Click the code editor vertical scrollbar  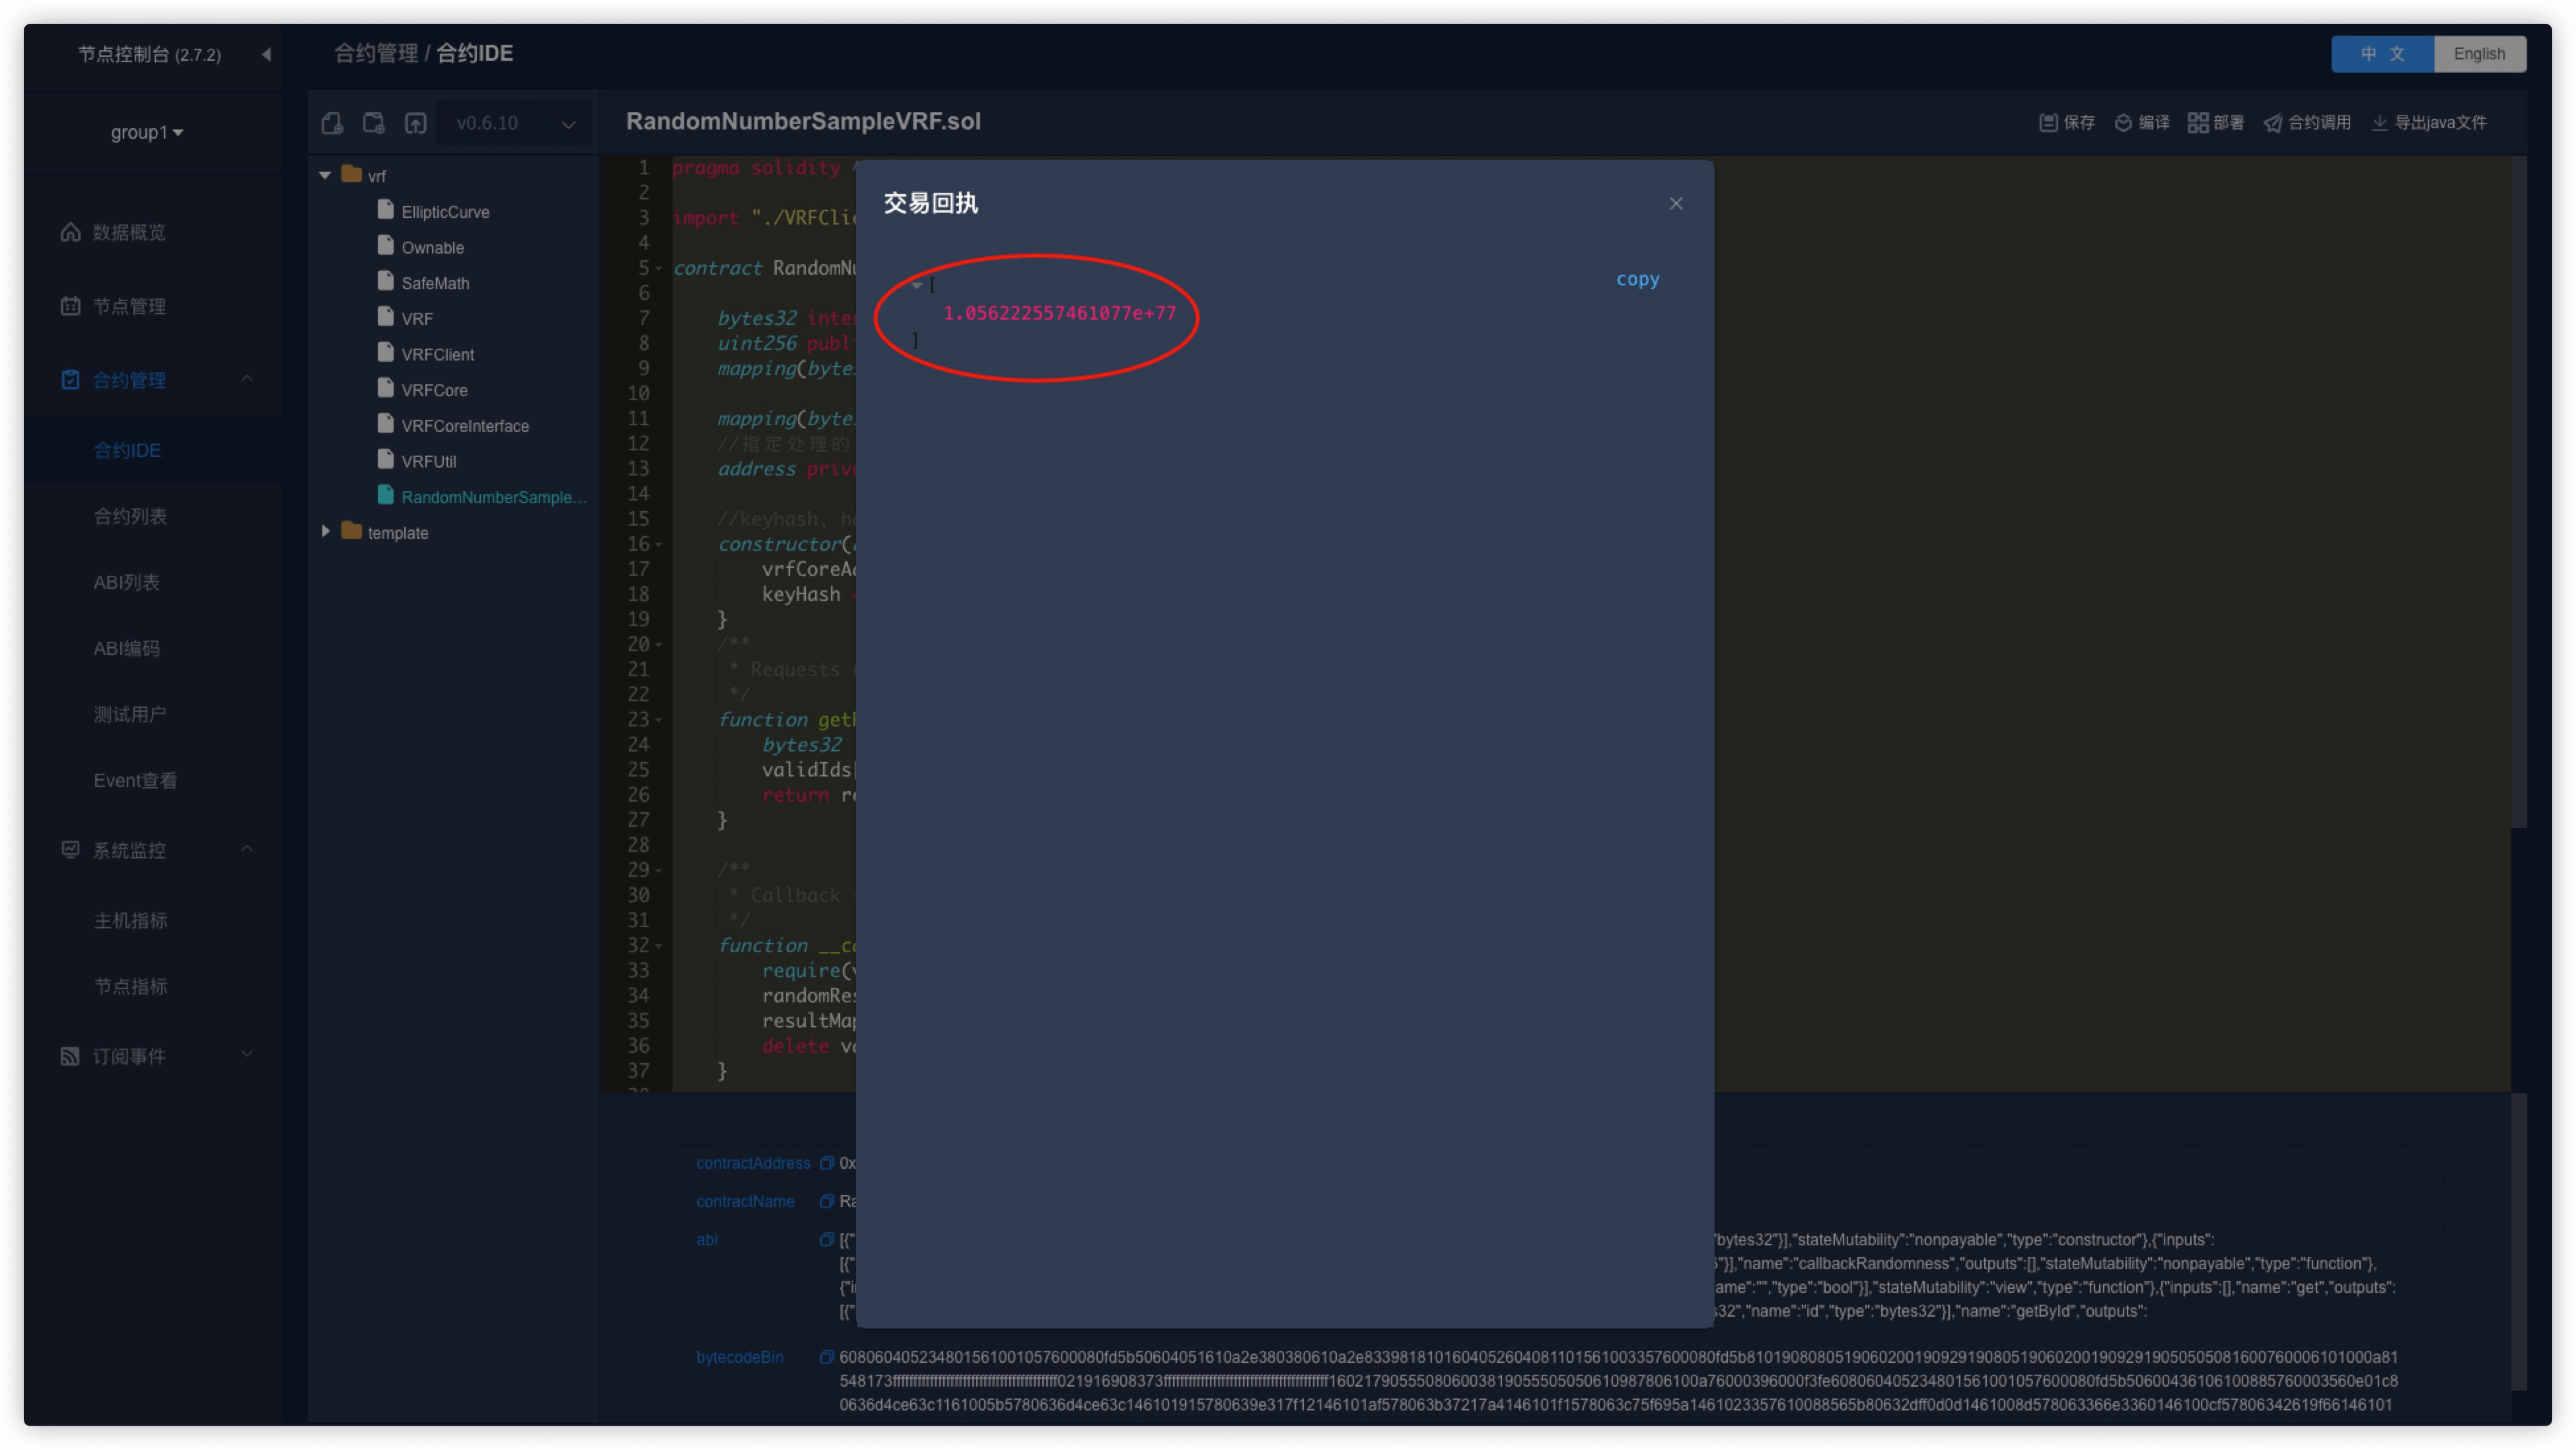[x=2519, y=492]
